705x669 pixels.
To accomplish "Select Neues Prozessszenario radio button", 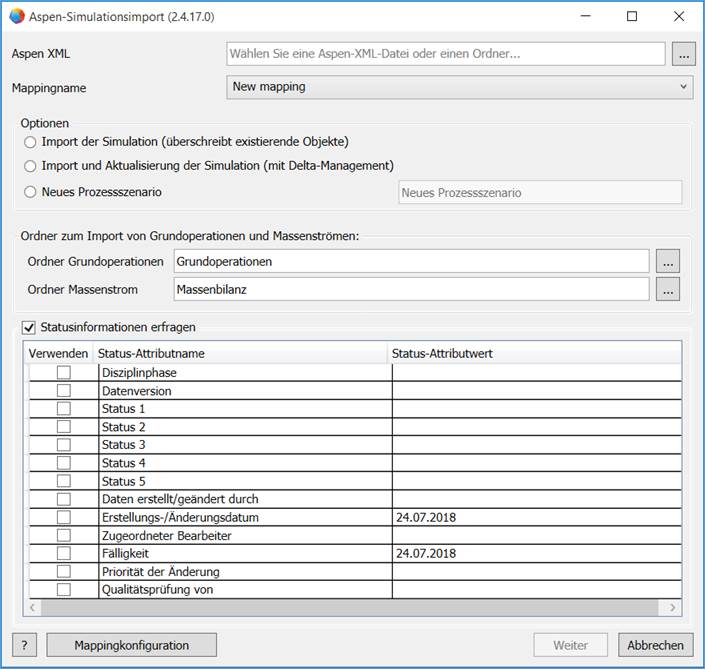I will point(30,192).
